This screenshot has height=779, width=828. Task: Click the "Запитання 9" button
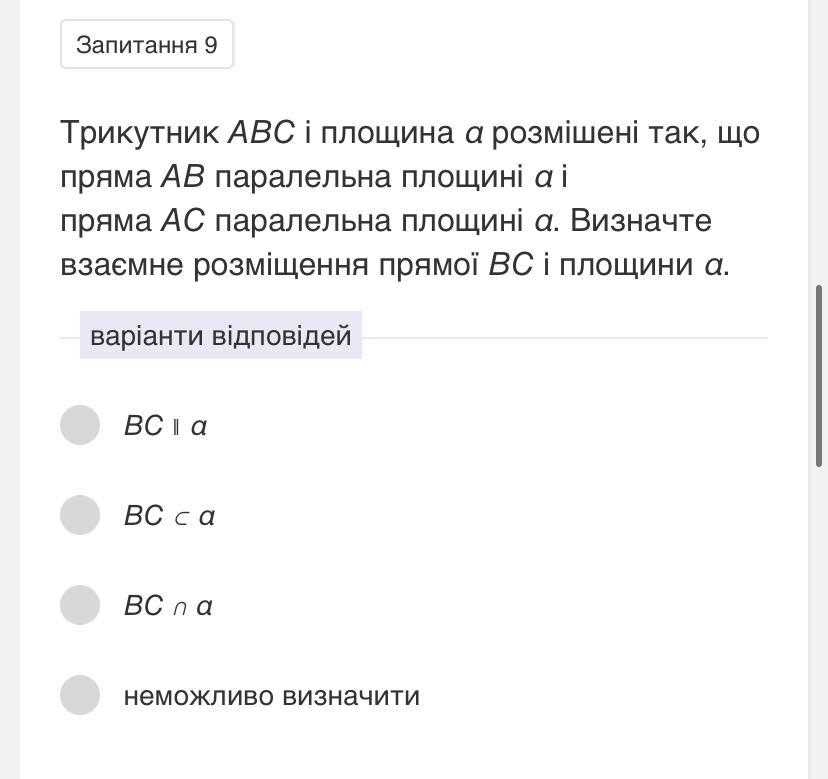pyautogui.click(x=147, y=45)
